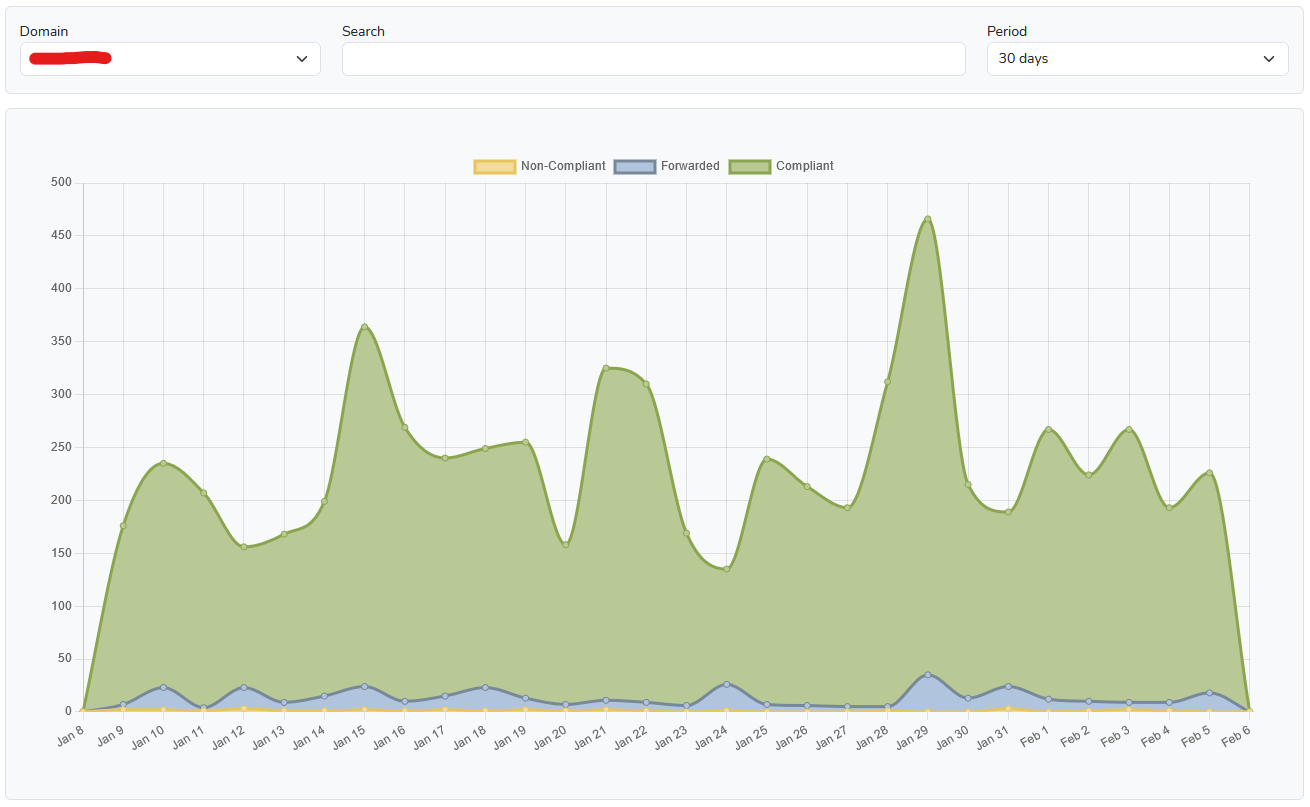
Task: Click the blue Forwarded legend swatch
Action: pos(634,166)
